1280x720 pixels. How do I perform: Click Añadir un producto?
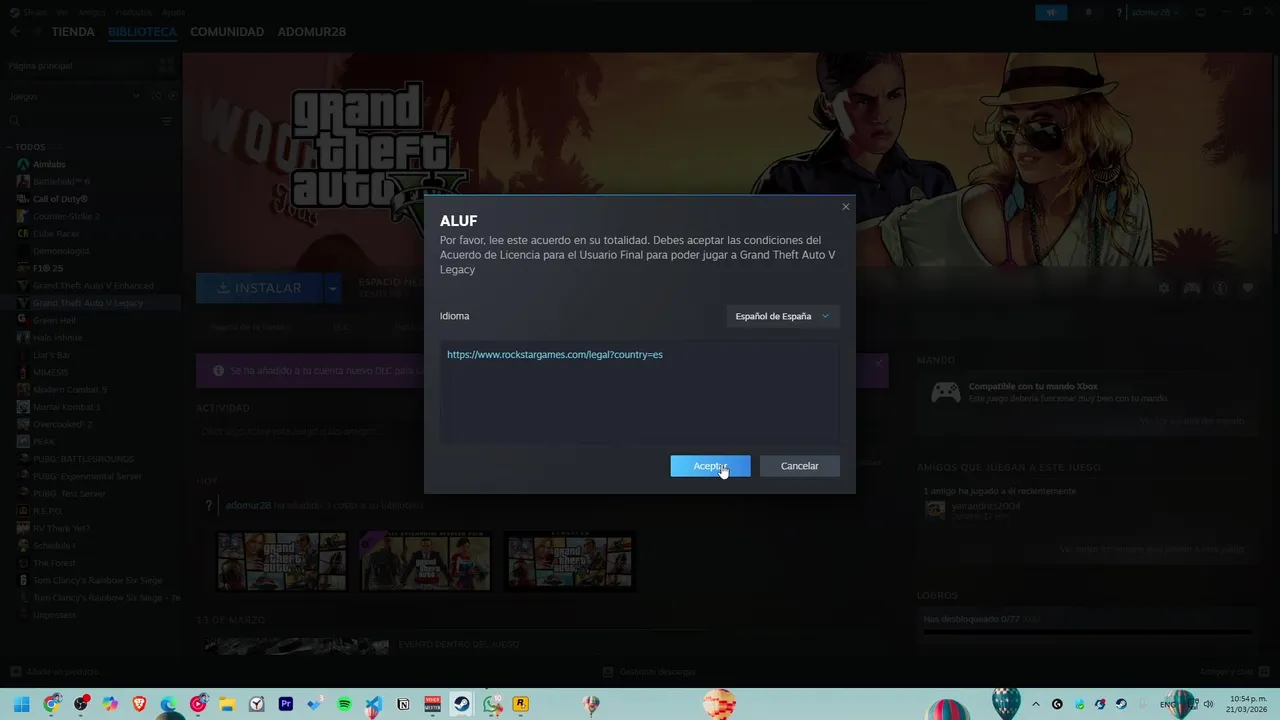55,672
